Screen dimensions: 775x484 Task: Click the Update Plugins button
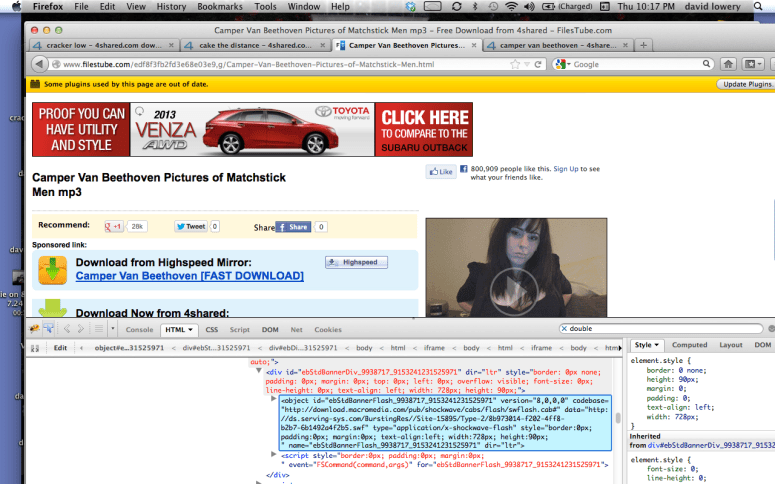pyautogui.click(x=745, y=84)
